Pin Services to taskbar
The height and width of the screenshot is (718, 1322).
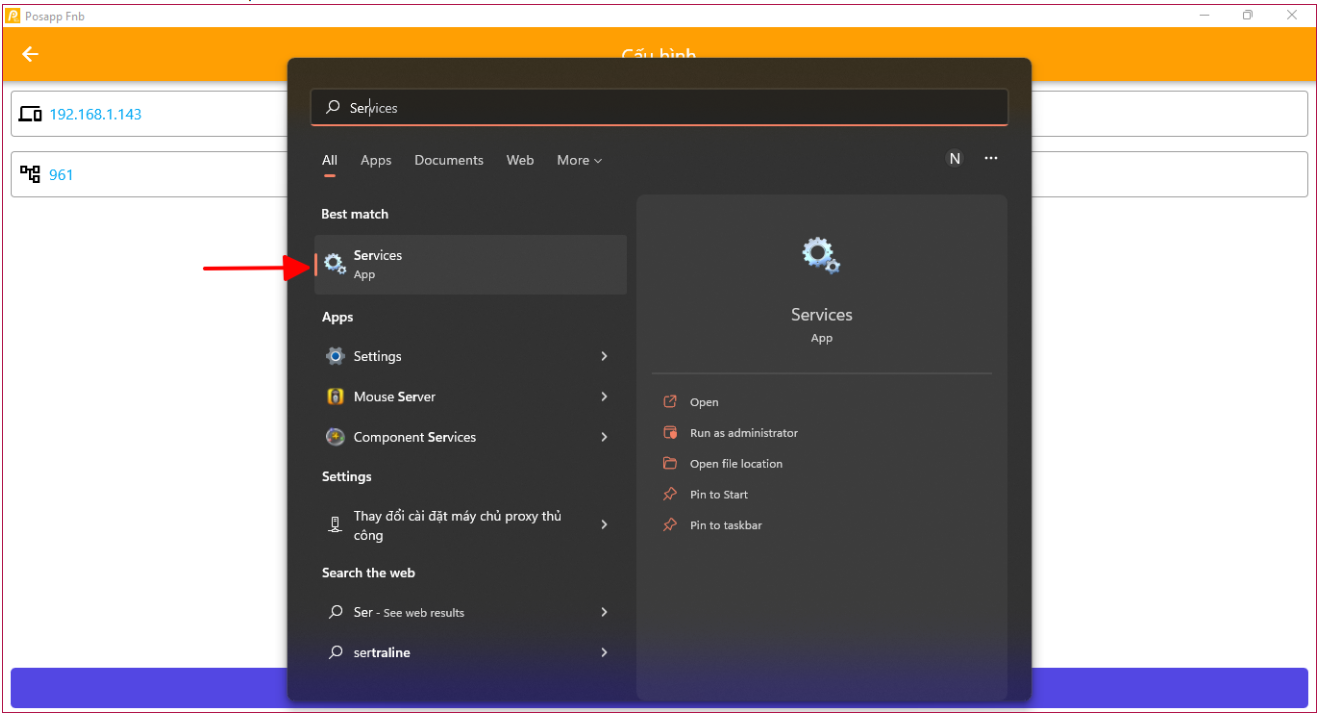[725, 525]
